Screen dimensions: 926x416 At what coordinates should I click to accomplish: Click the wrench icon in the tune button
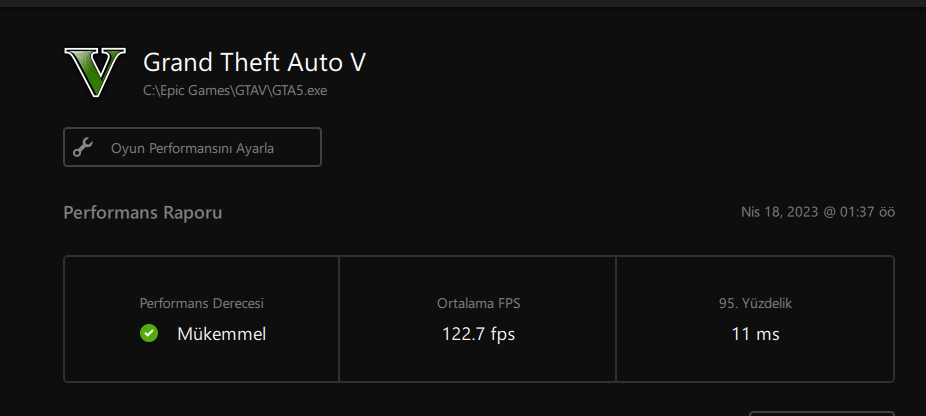83,148
